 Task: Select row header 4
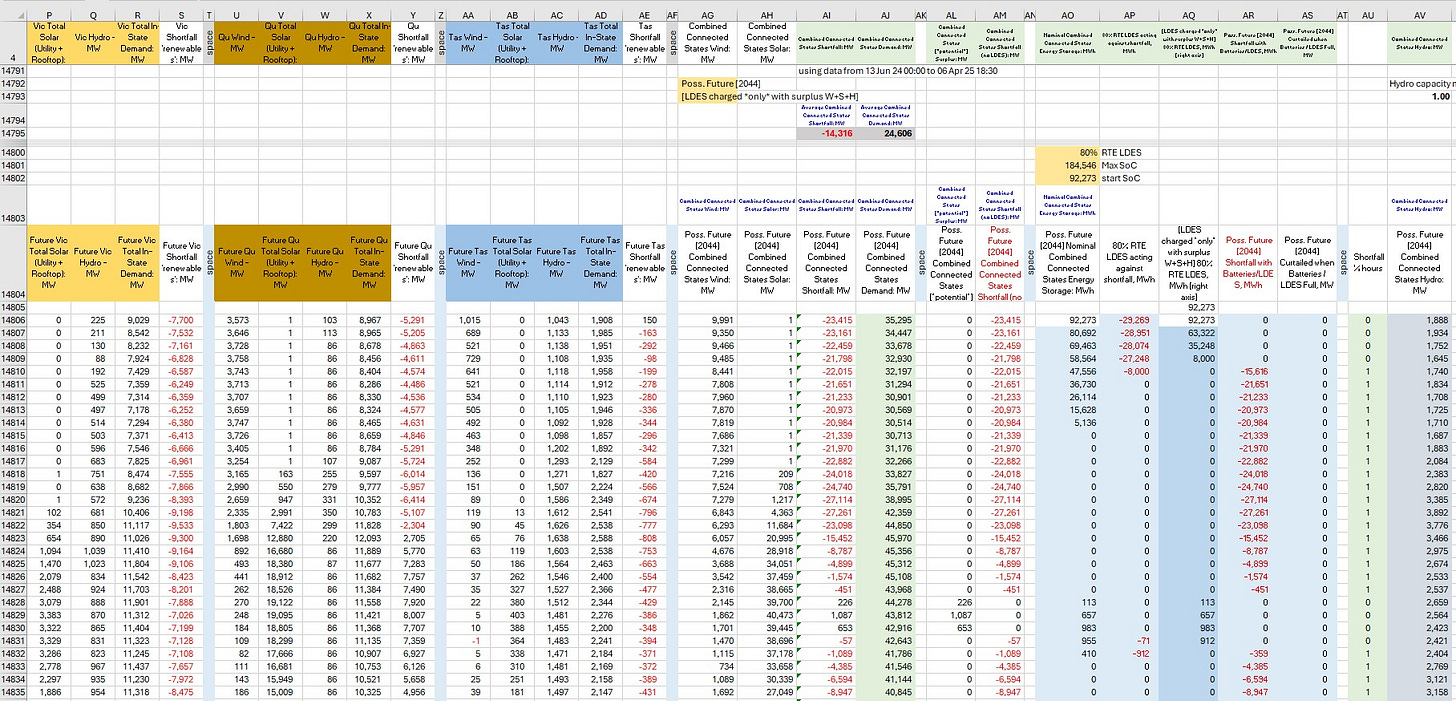tap(13, 44)
